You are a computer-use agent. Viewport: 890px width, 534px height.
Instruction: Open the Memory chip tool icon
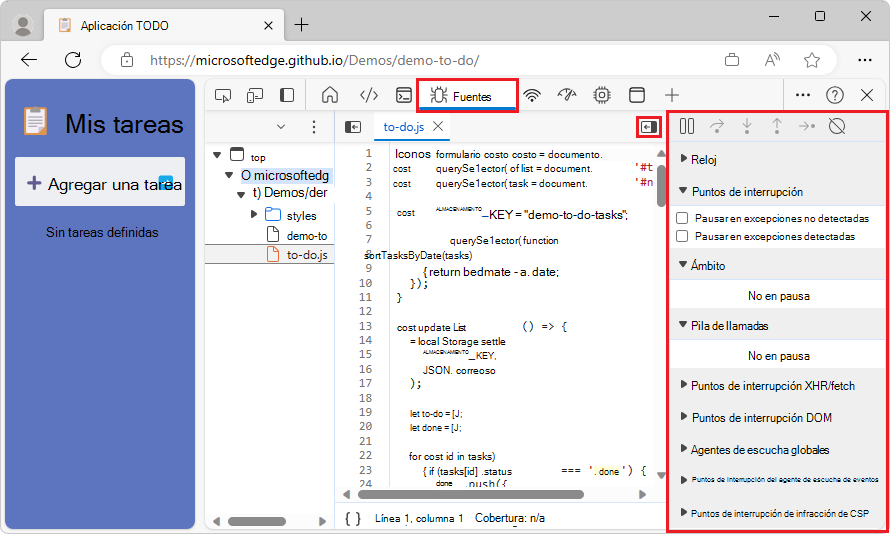tap(602, 95)
